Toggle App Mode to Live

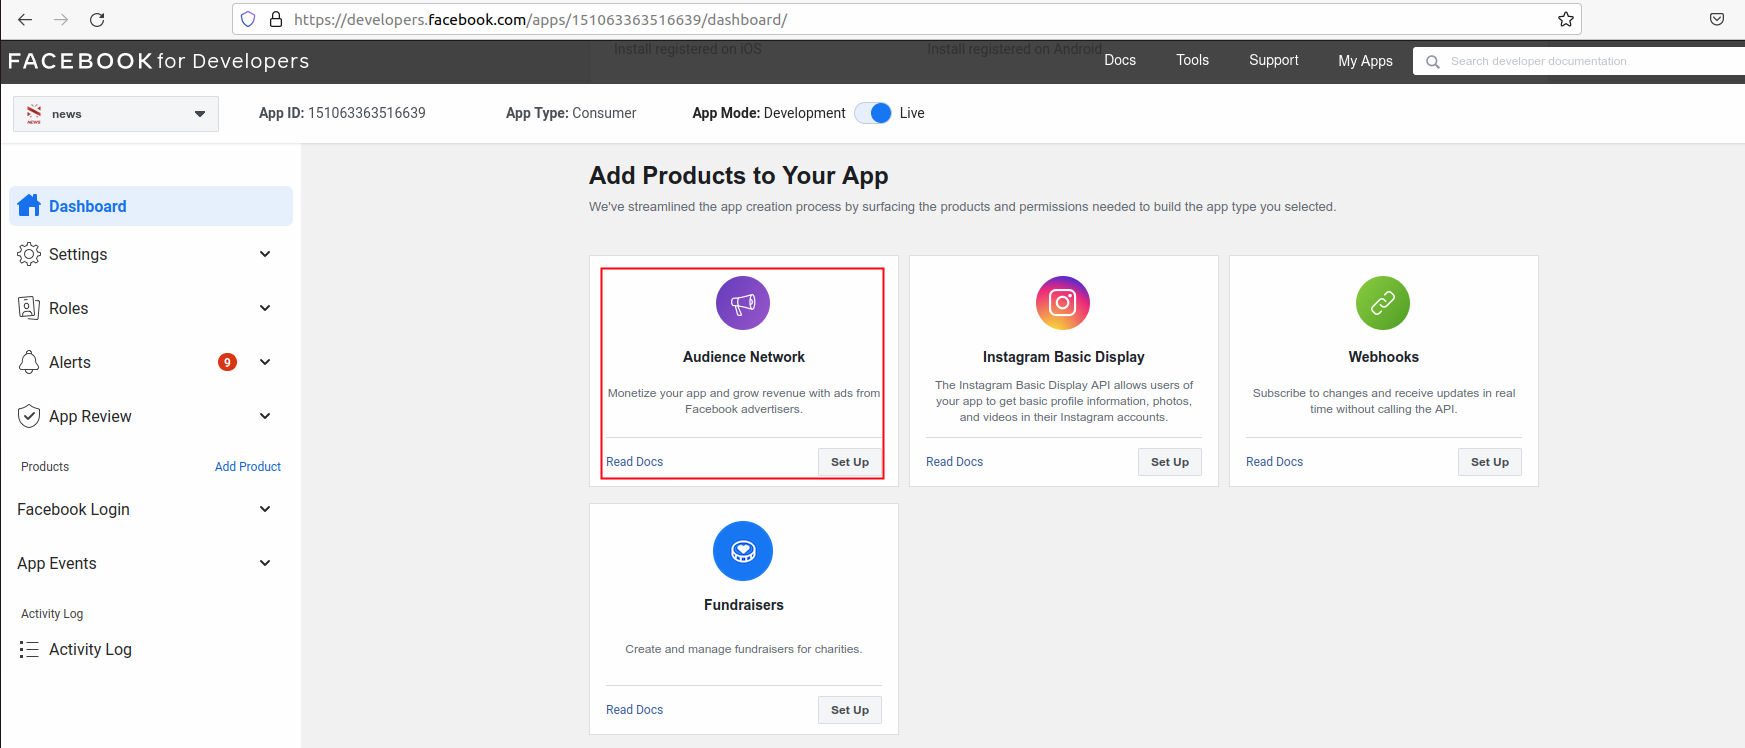point(873,113)
